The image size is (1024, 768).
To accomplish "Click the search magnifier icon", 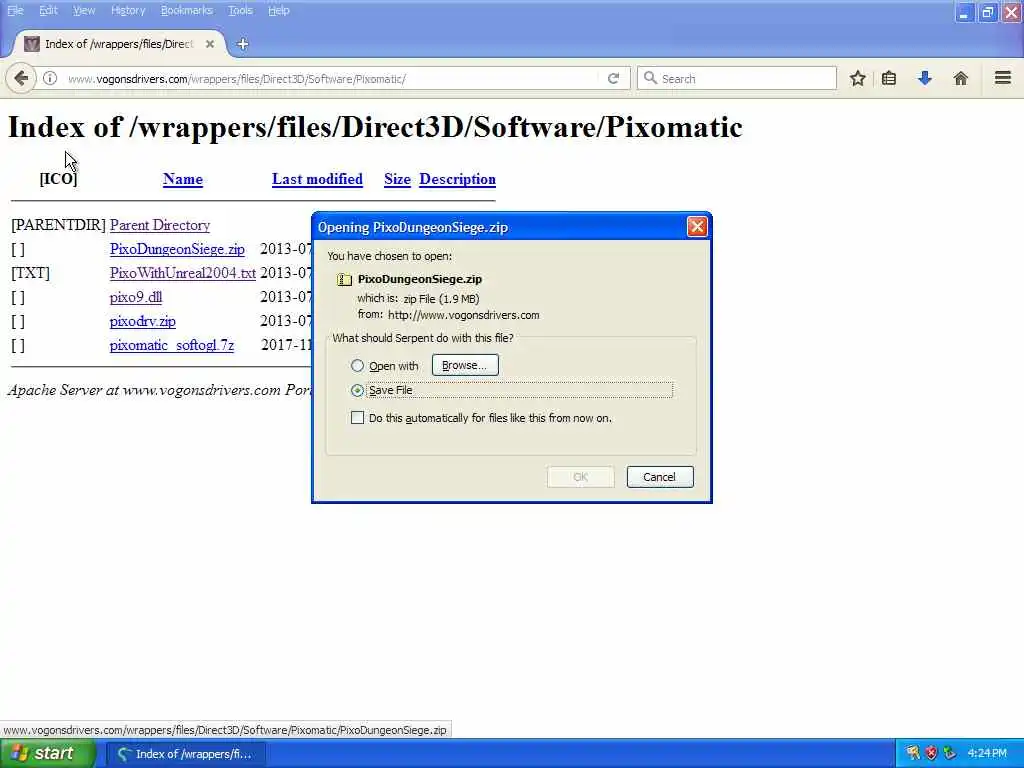I will click(x=650, y=78).
